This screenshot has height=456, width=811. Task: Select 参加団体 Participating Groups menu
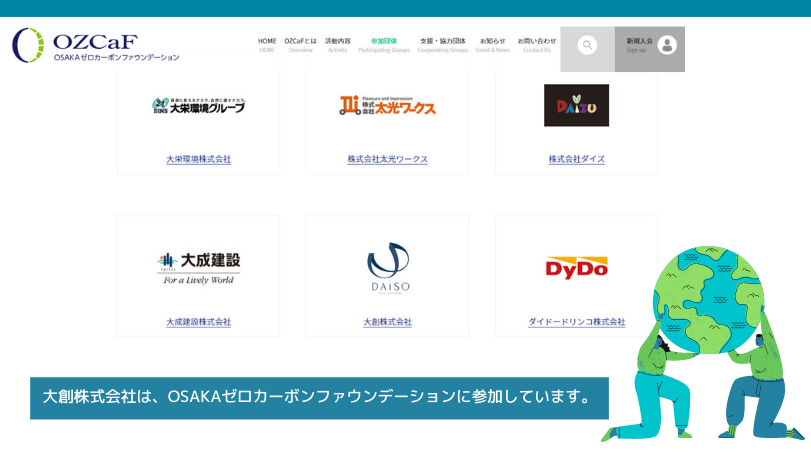tap(384, 45)
